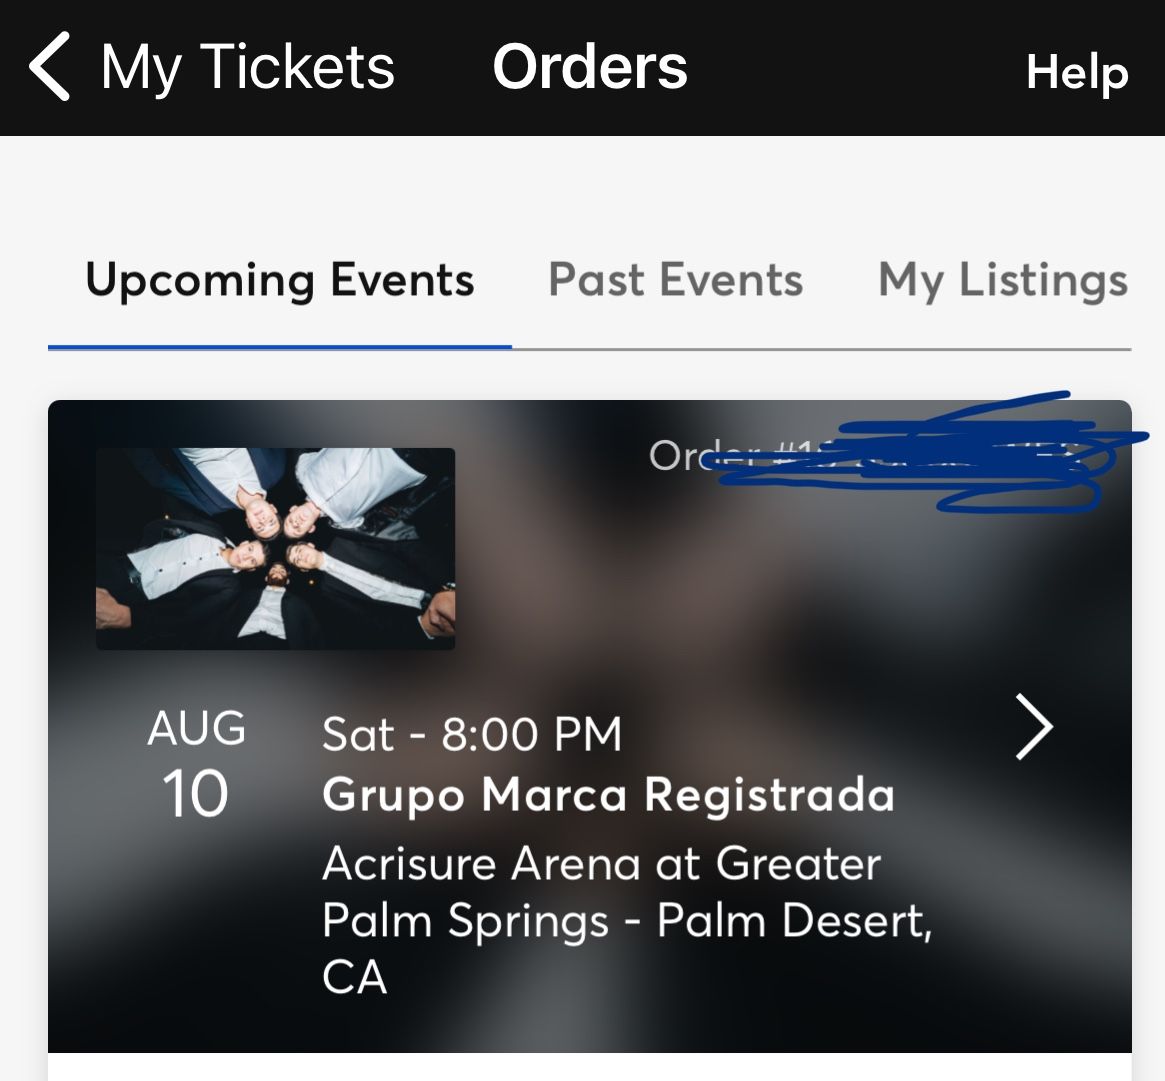The height and width of the screenshot is (1081, 1165).
Task: Go back via My Tickets label
Action: coord(248,68)
